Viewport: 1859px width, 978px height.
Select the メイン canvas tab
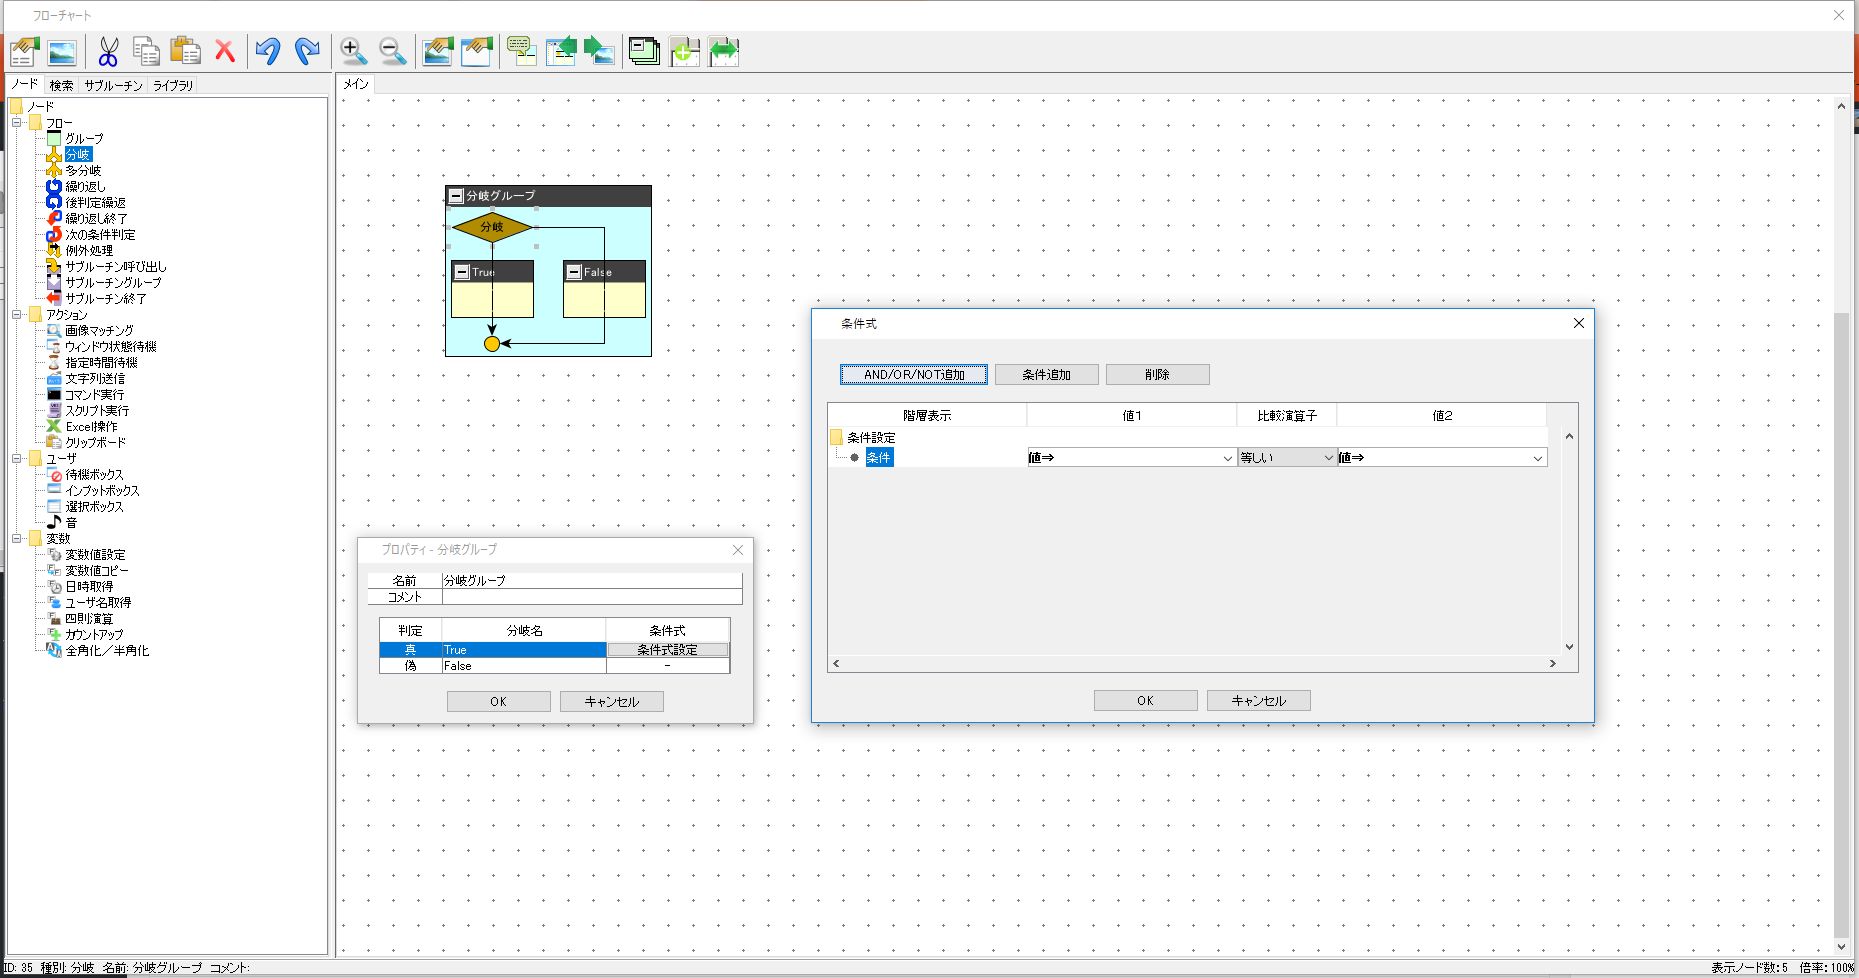[x=356, y=85]
